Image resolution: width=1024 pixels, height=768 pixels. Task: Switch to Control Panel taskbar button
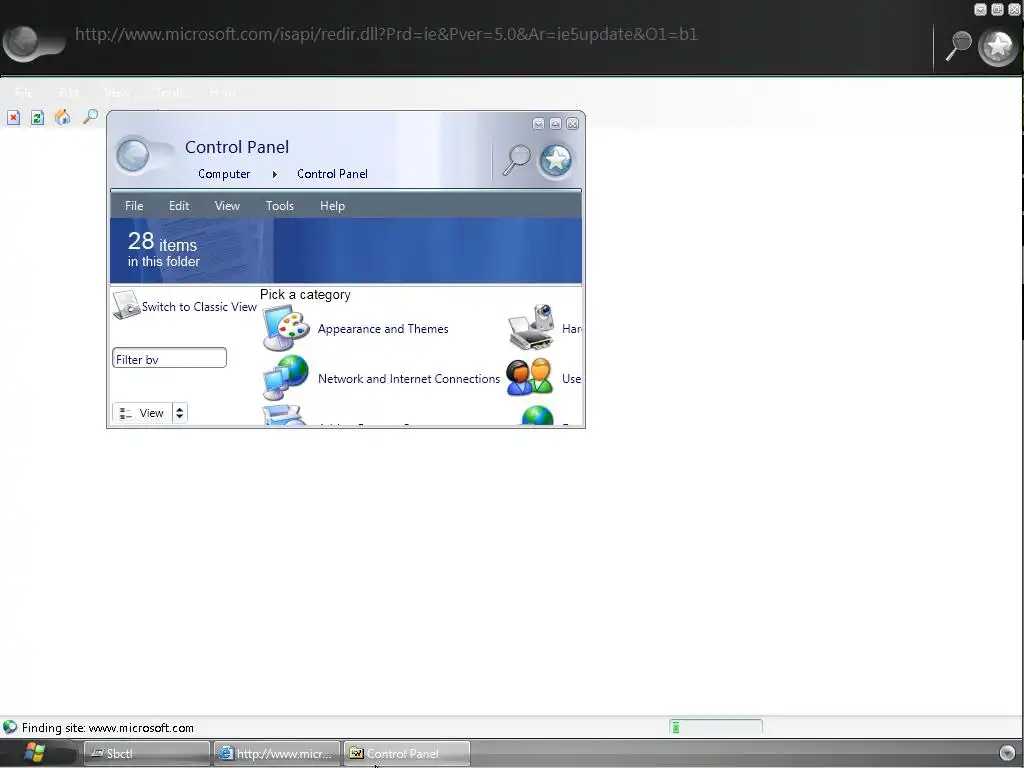coord(407,754)
